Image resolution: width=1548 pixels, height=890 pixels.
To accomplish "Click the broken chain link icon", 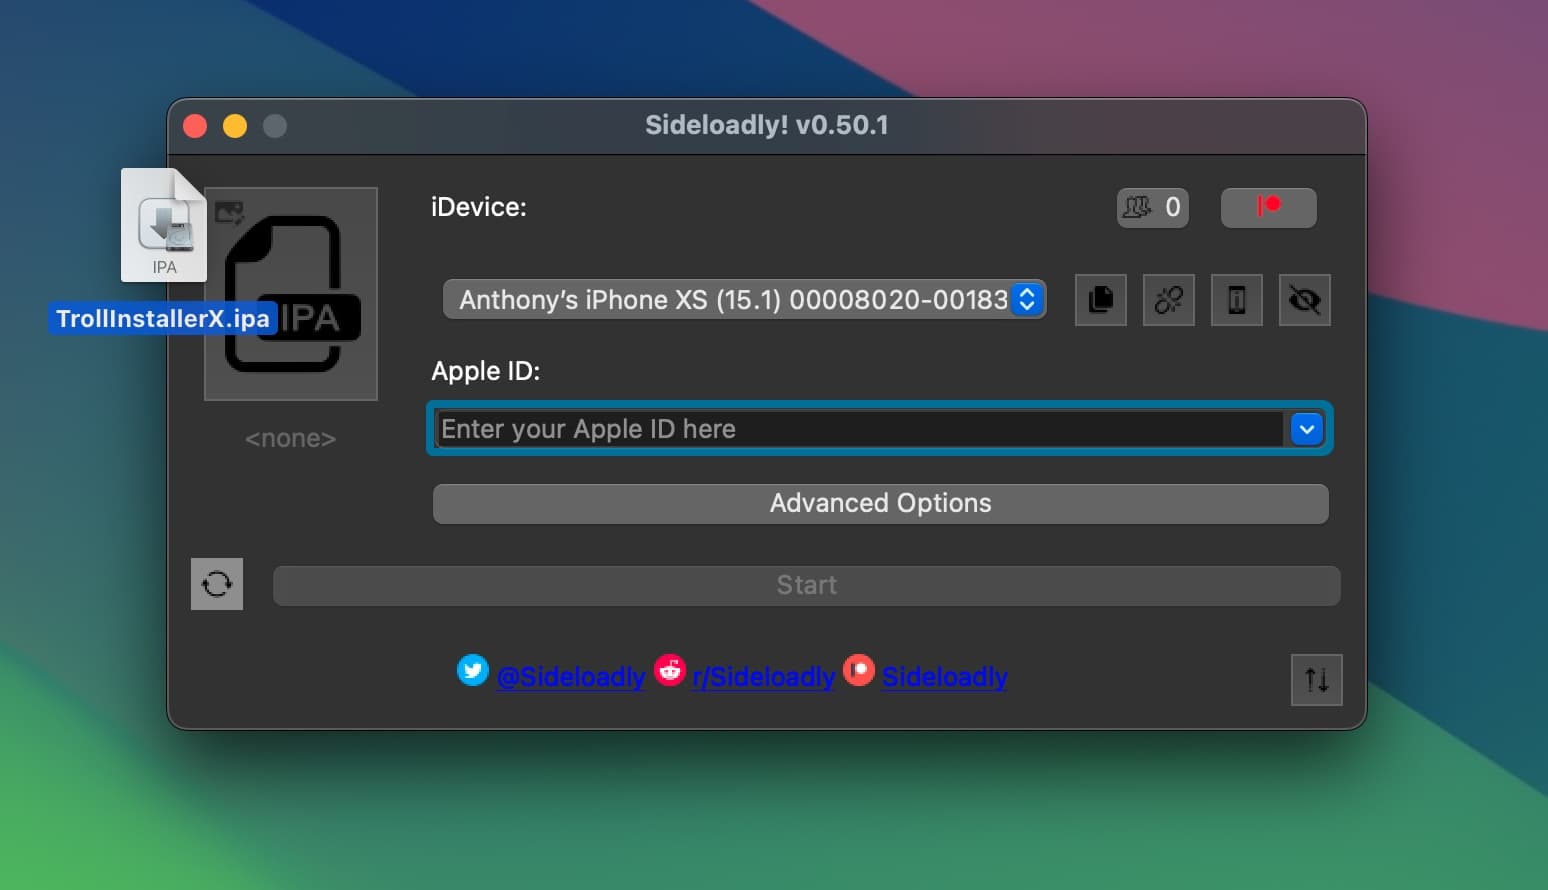I will [x=1168, y=300].
